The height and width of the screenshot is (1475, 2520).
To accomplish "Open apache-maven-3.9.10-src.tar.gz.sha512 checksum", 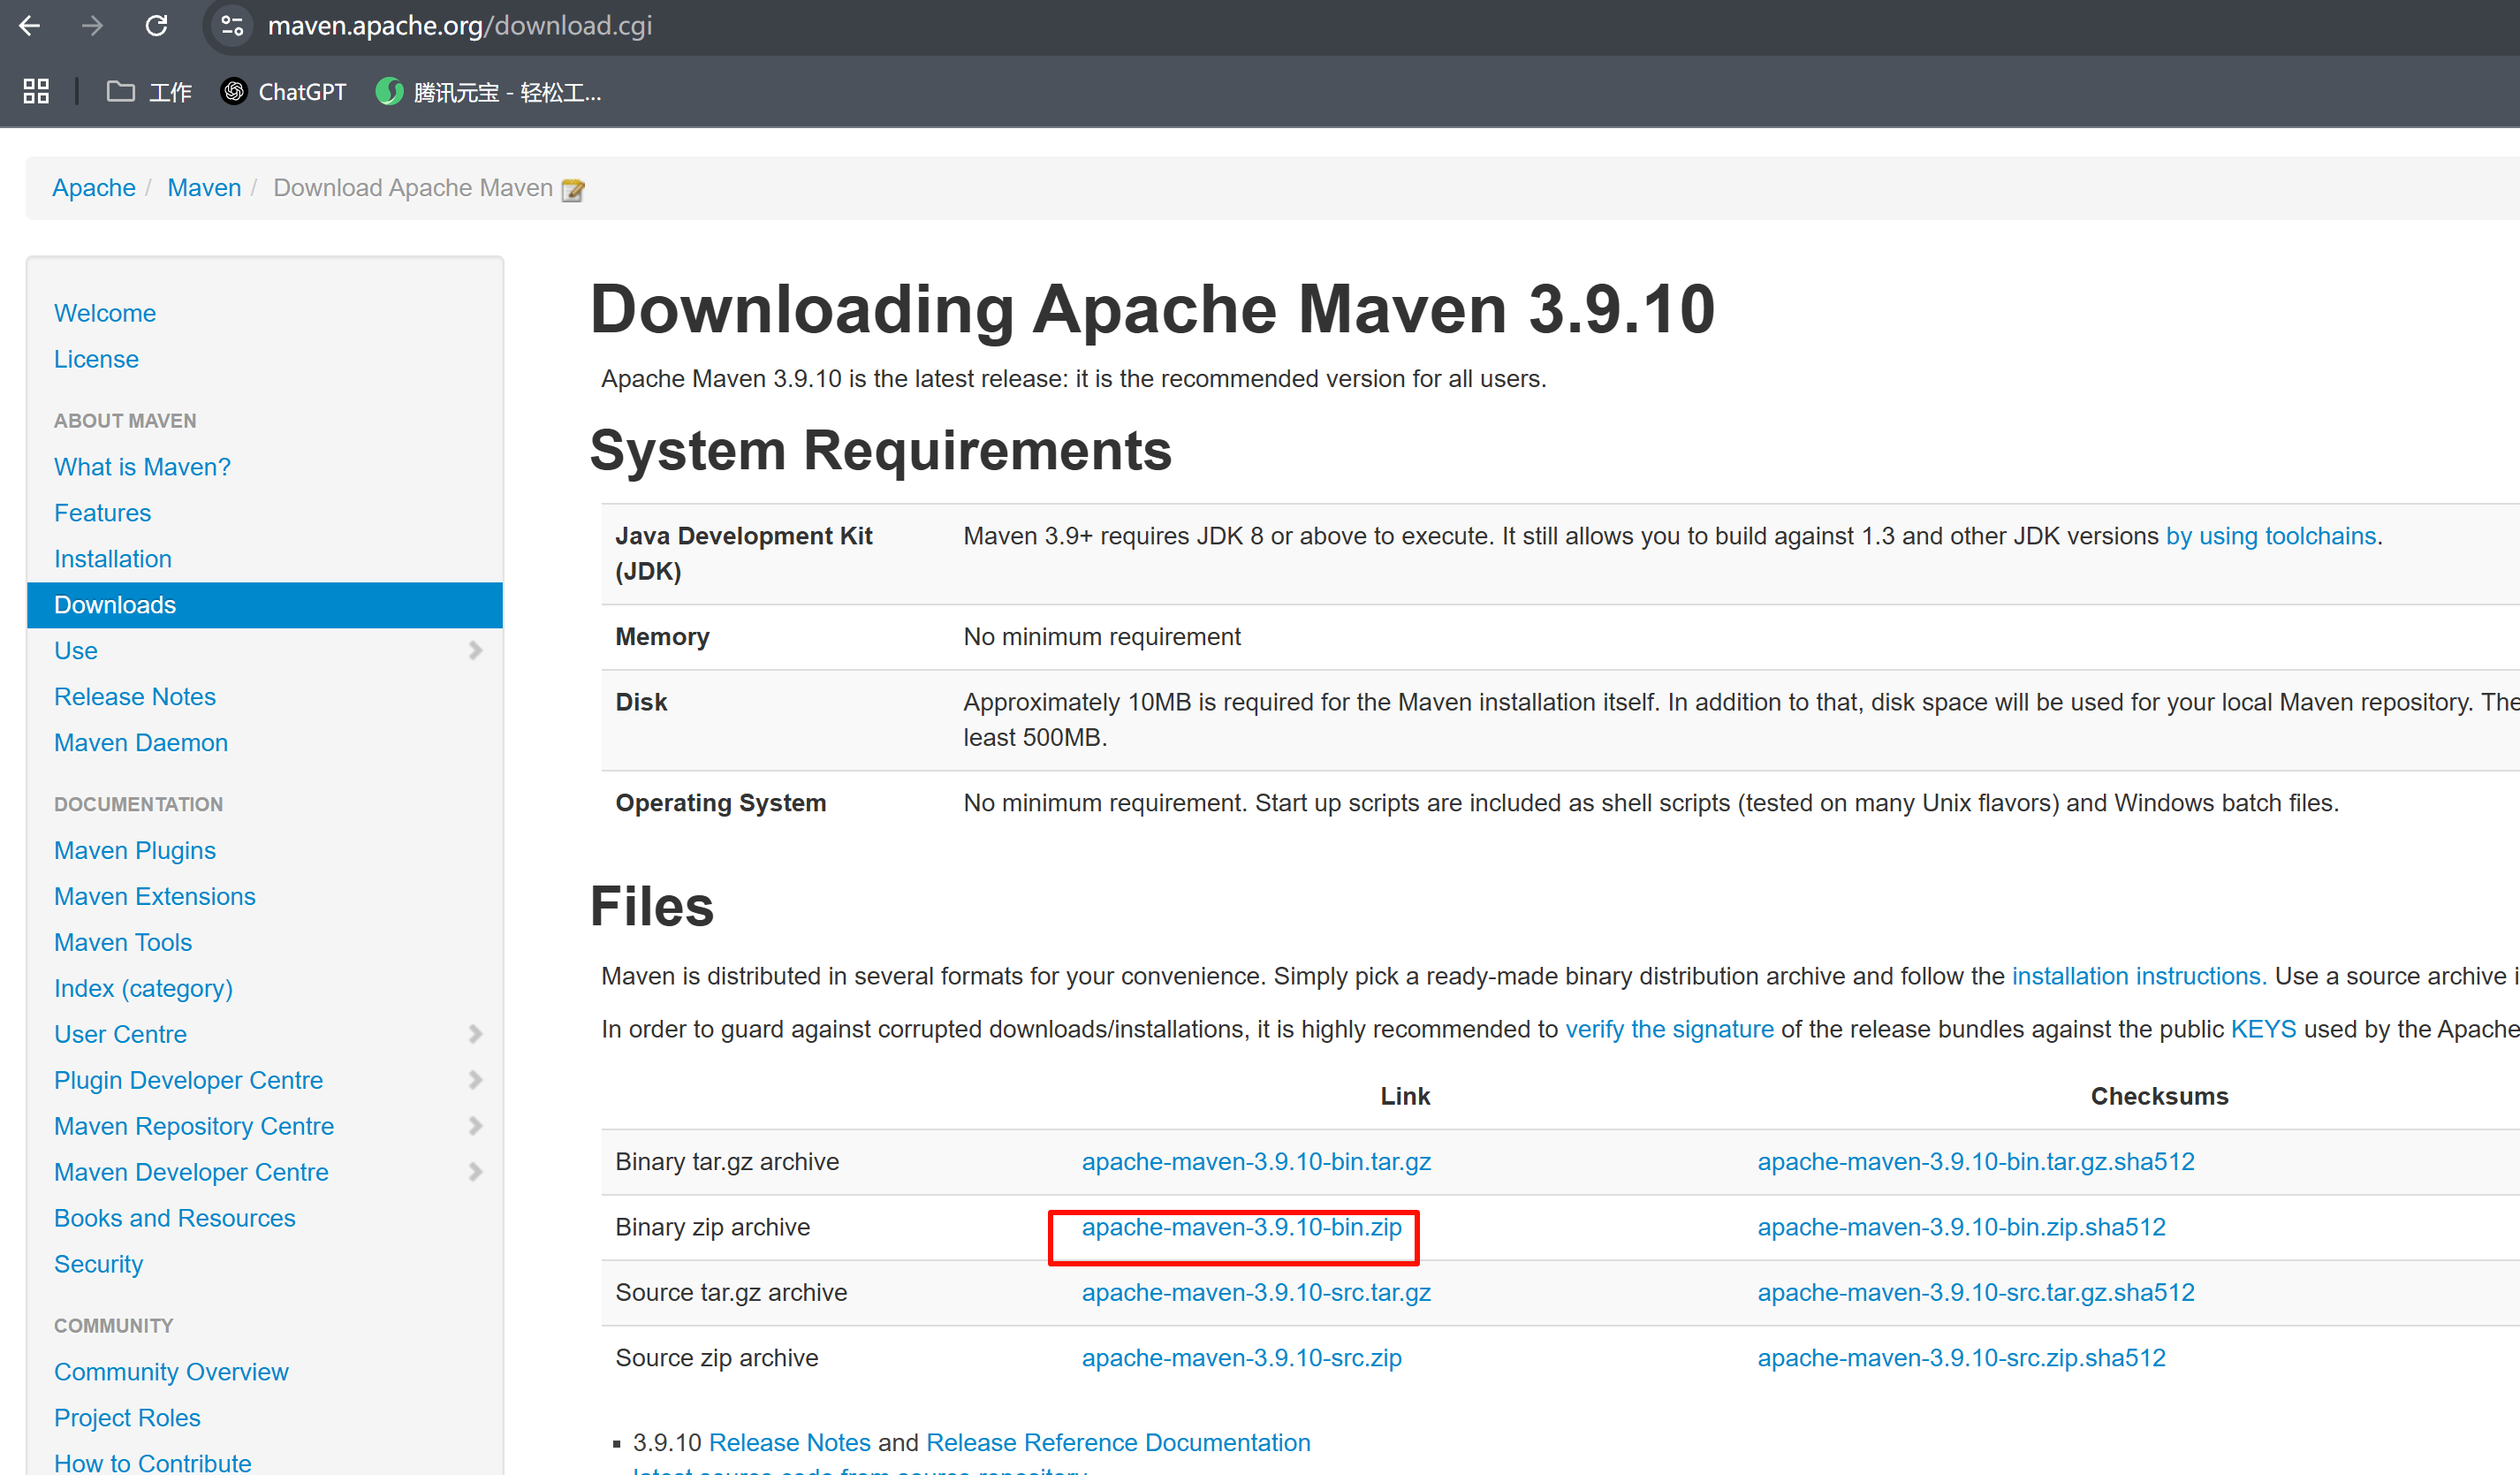I will tap(1976, 1293).
